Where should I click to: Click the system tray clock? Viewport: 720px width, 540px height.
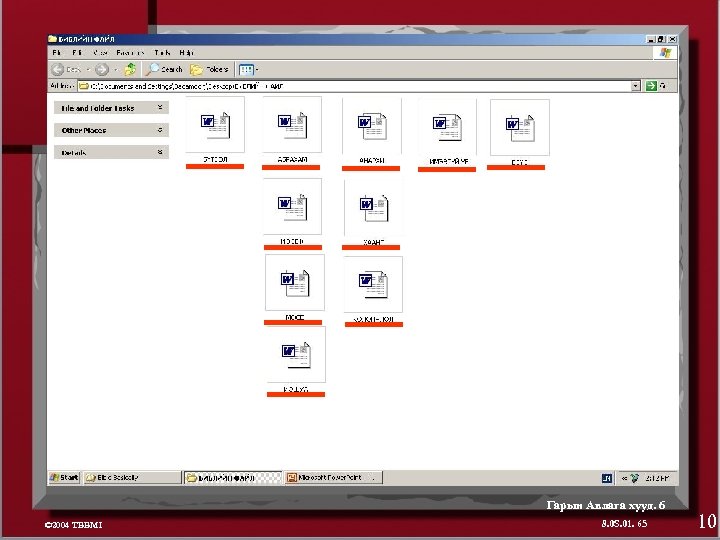657,478
